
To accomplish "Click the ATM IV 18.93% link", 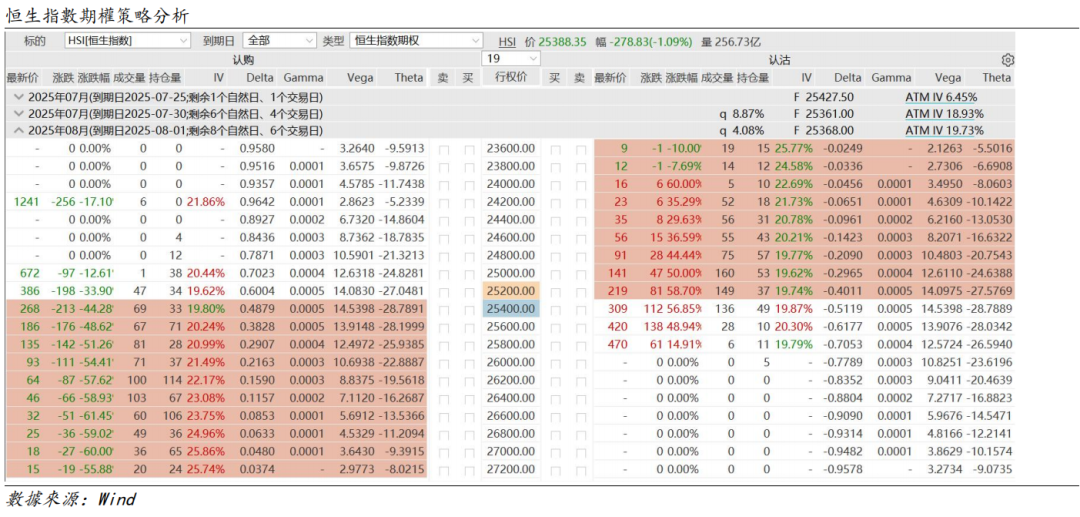I will pos(944,114).
